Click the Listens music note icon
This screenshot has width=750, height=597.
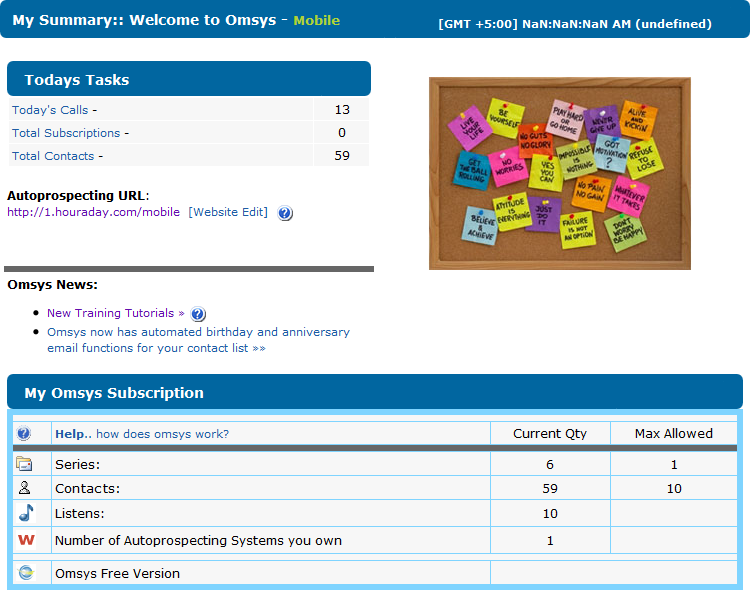pos(26,513)
